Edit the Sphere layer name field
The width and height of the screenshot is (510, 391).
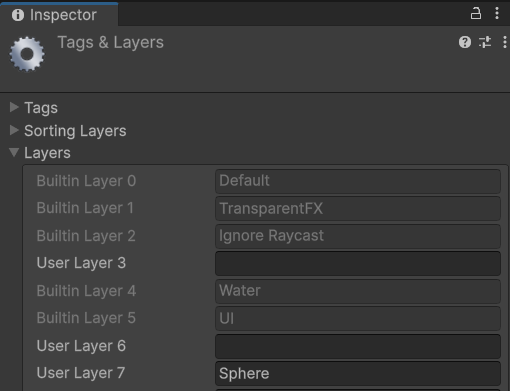(x=358, y=374)
